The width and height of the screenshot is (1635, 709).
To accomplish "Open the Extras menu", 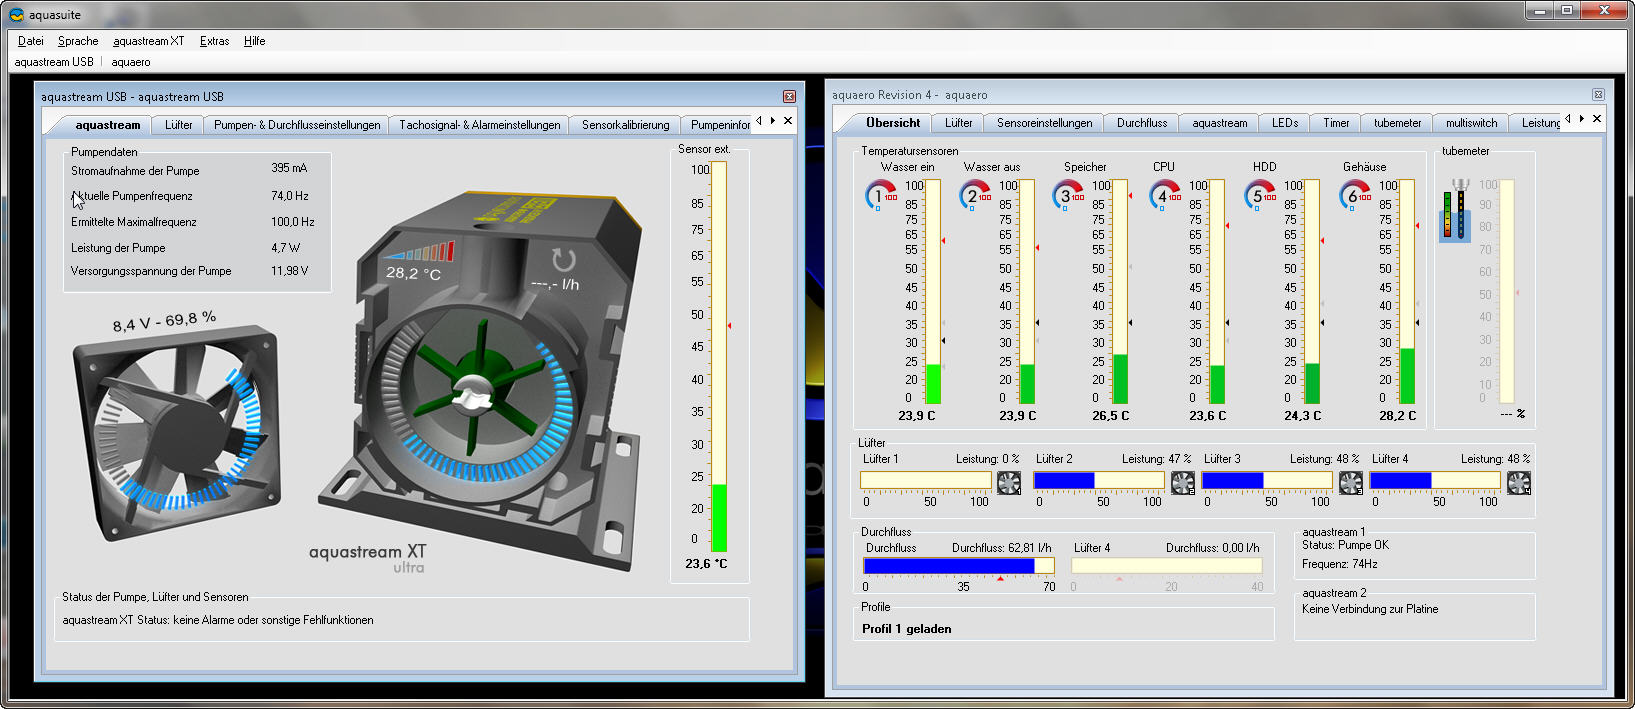I will tap(214, 41).
